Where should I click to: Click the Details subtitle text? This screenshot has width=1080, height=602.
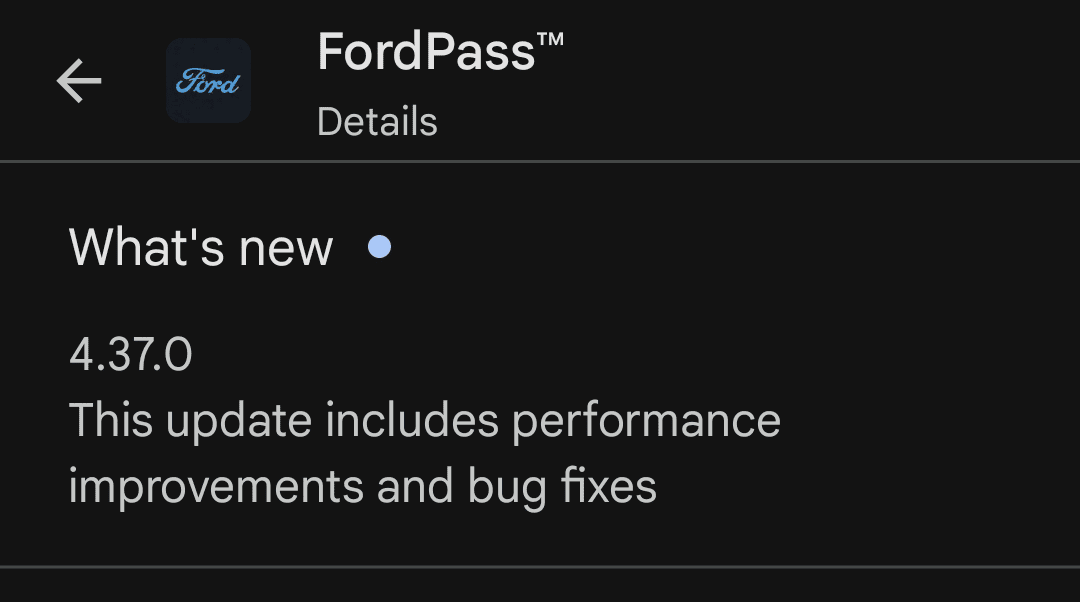click(377, 122)
